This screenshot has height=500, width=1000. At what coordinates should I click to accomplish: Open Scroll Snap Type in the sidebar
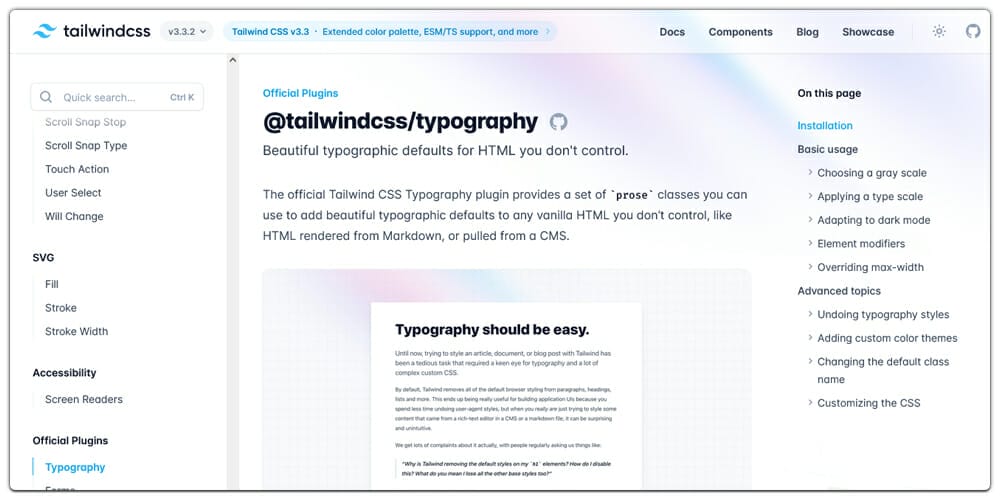86,145
